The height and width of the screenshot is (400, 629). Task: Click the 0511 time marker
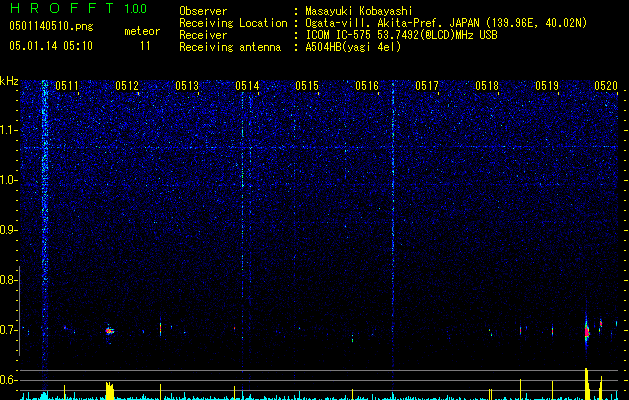pos(67,86)
